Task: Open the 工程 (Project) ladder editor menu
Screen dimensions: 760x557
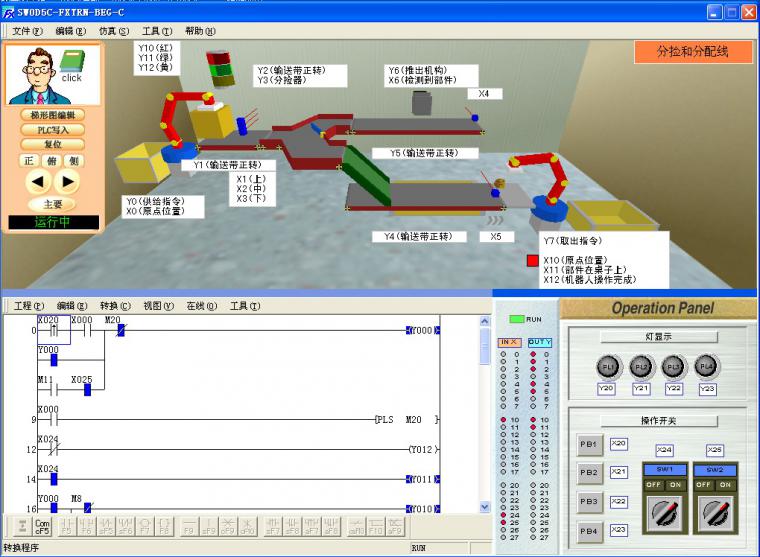Action: tap(29, 306)
